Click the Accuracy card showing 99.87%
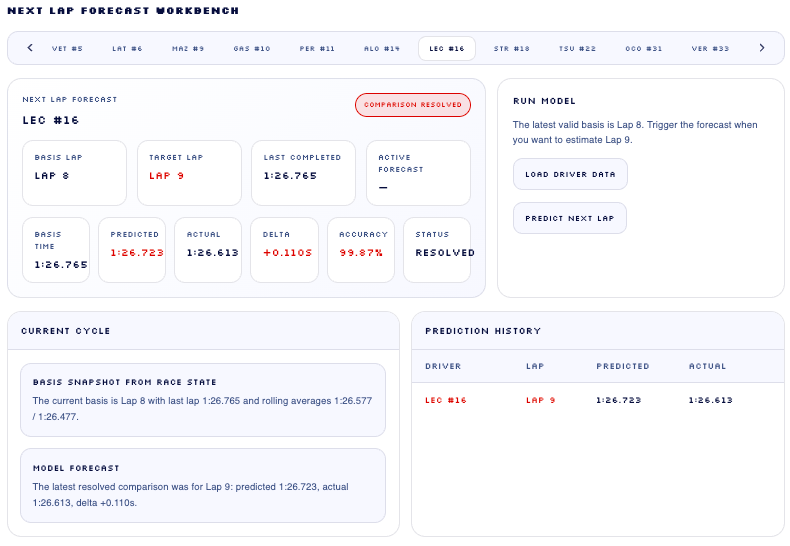The height and width of the screenshot is (546, 790). (361, 250)
